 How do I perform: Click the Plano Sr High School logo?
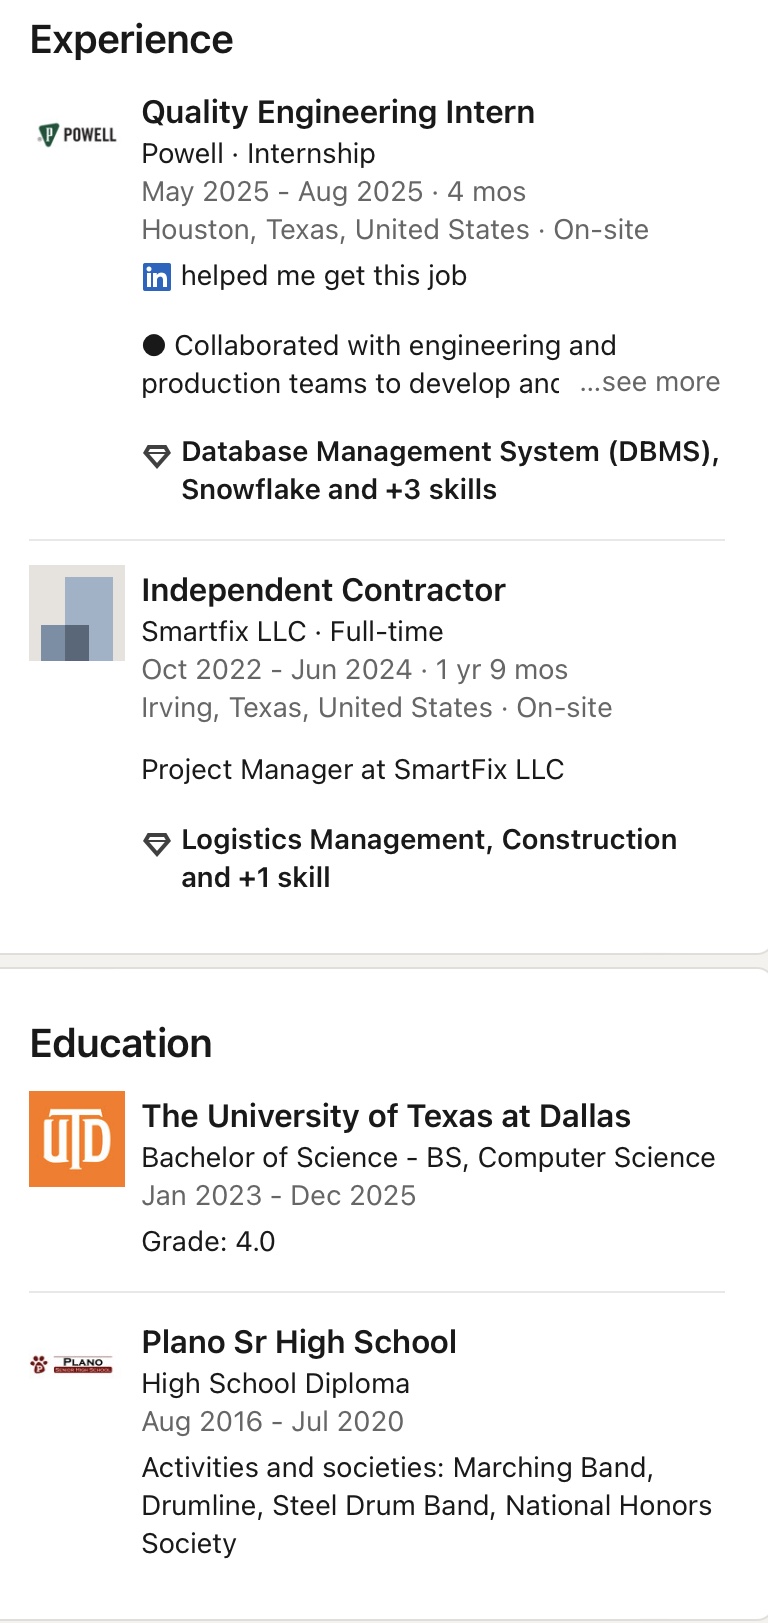72,1364
